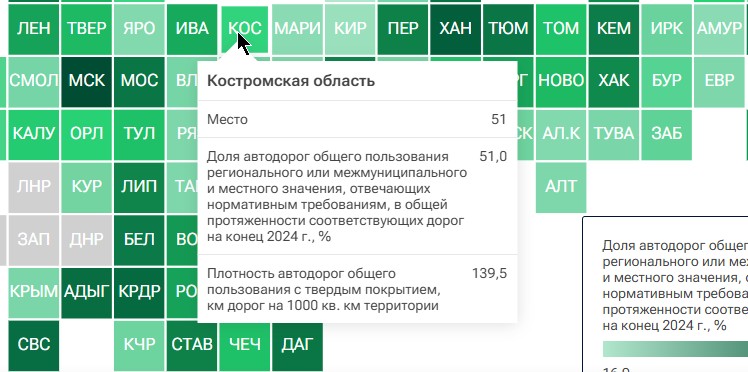748x372 pixels.
Task: Choose the КИР region tile
Action: [x=350, y=29]
